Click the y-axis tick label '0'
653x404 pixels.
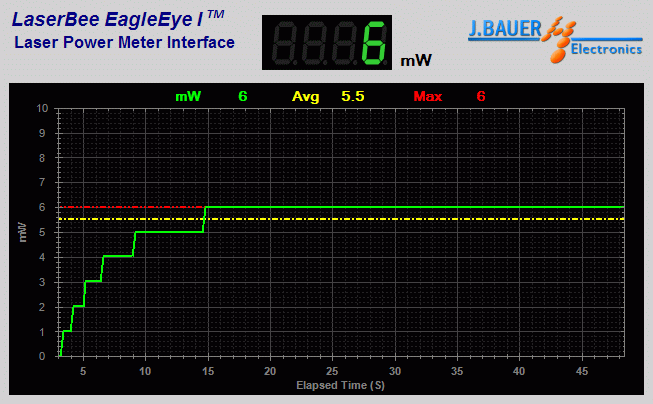[x=42, y=357]
